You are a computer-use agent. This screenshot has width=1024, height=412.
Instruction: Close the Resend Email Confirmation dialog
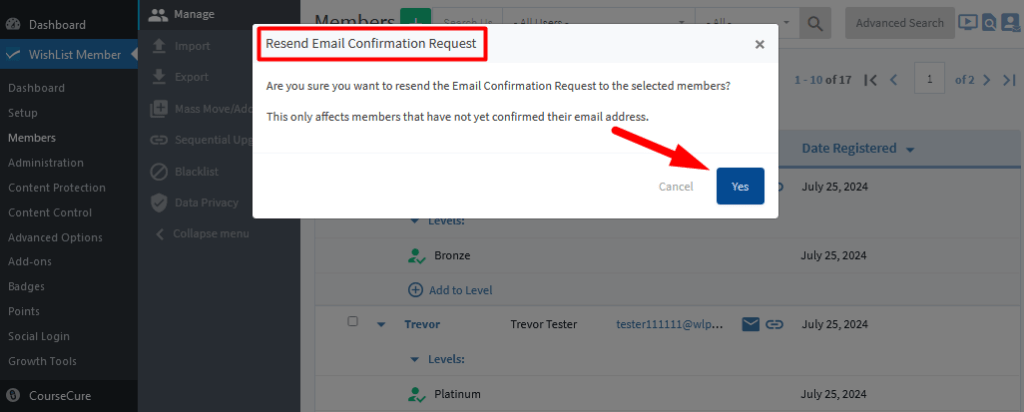click(x=760, y=44)
